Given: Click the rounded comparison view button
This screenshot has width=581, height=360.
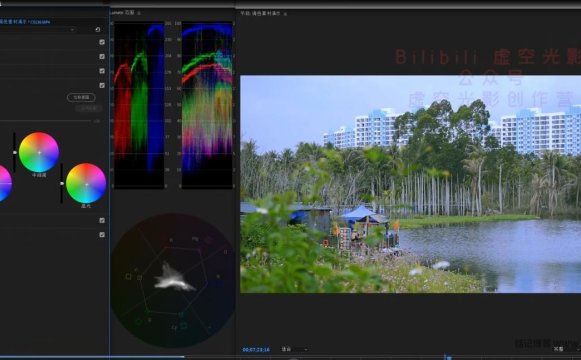Looking at the screenshot, I should point(81,97).
